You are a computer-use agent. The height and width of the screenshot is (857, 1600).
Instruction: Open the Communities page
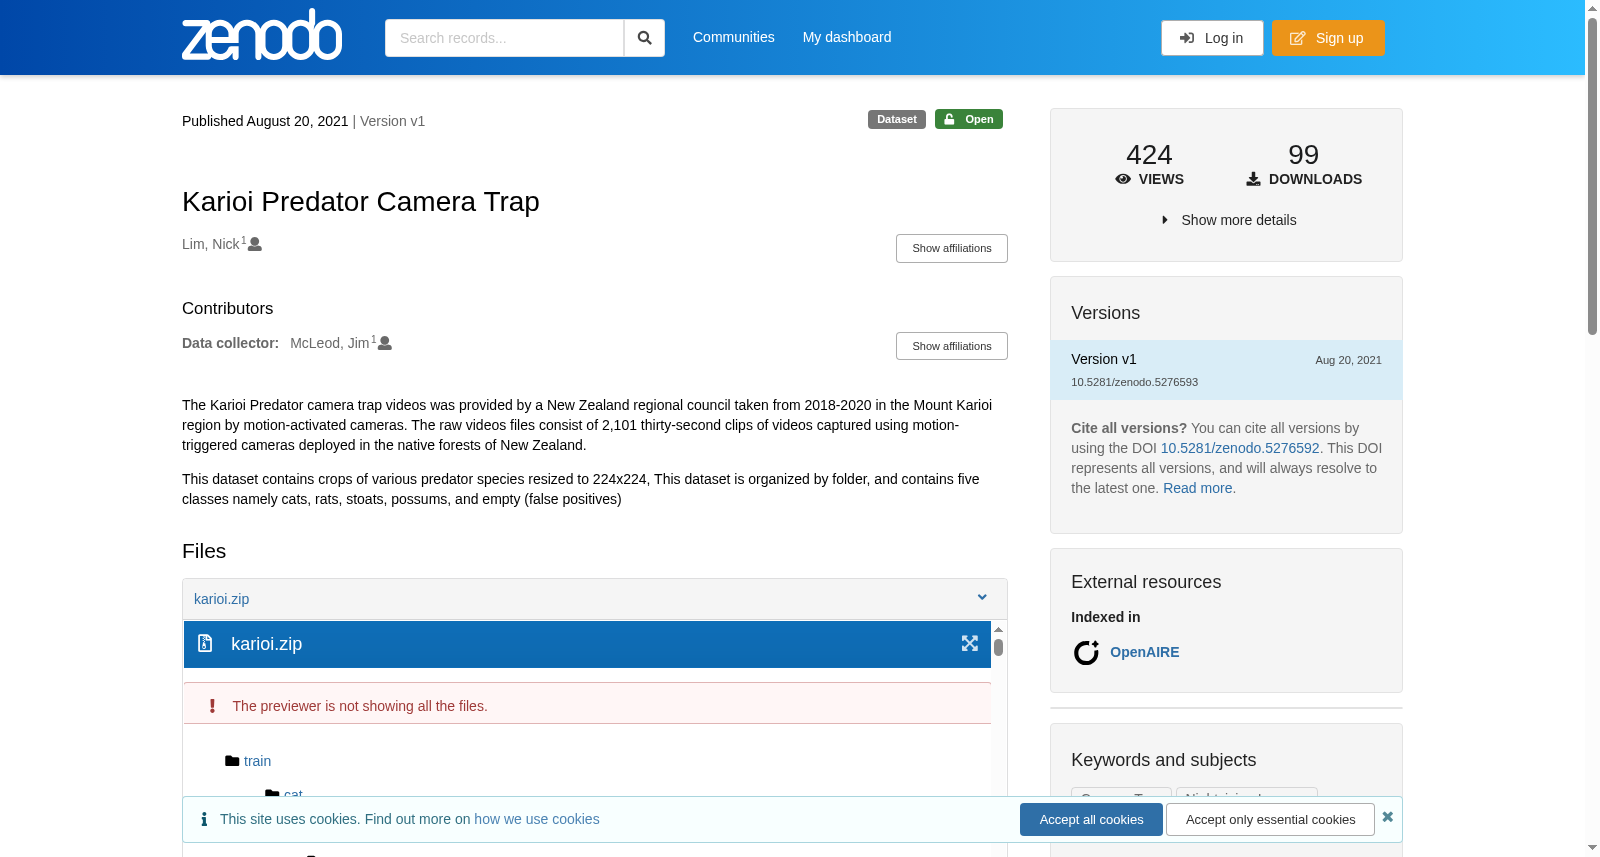(733, 37)
